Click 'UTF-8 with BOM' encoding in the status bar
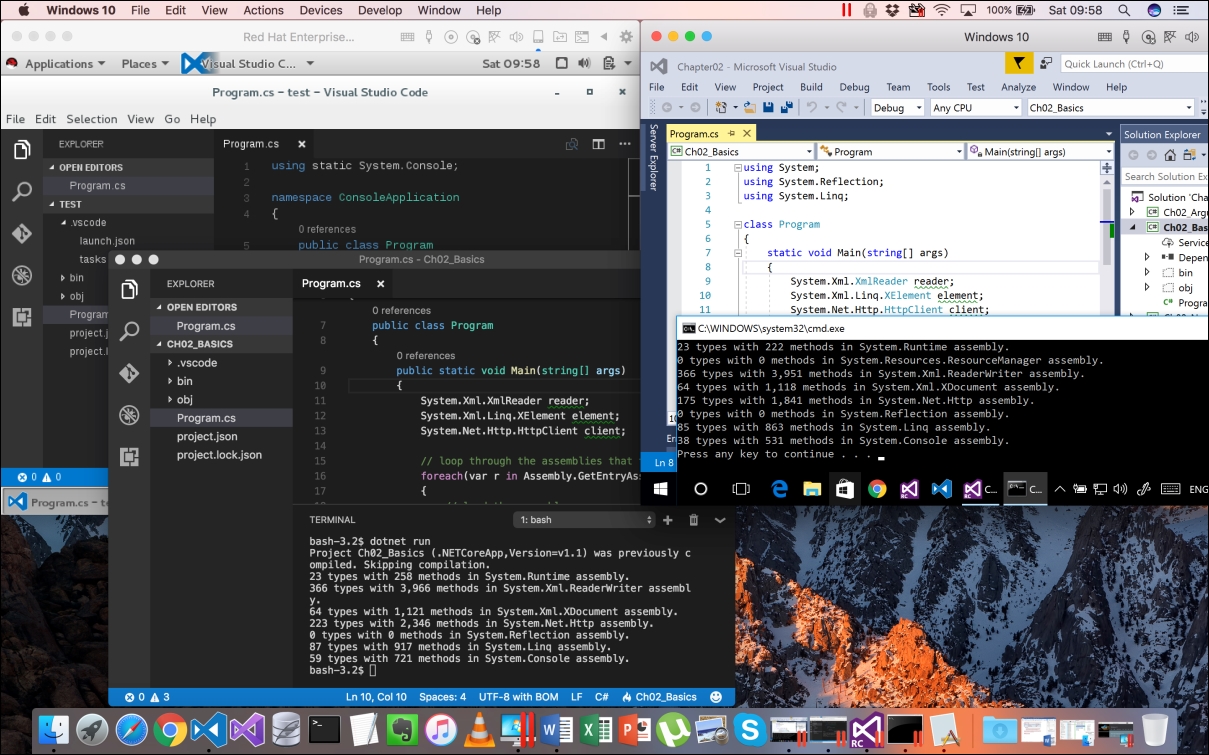The width and height of the screenshot is (1209, 755). click(x=517, y=697)
